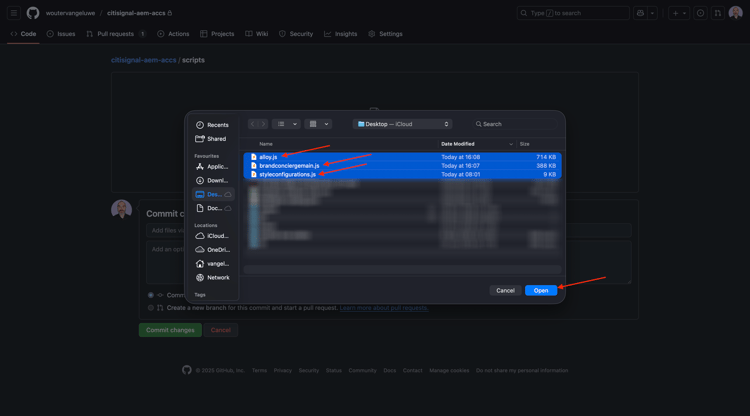The image size is (750, 416).
Task: Select create new branch radio option
Action: tap(151, 308)
